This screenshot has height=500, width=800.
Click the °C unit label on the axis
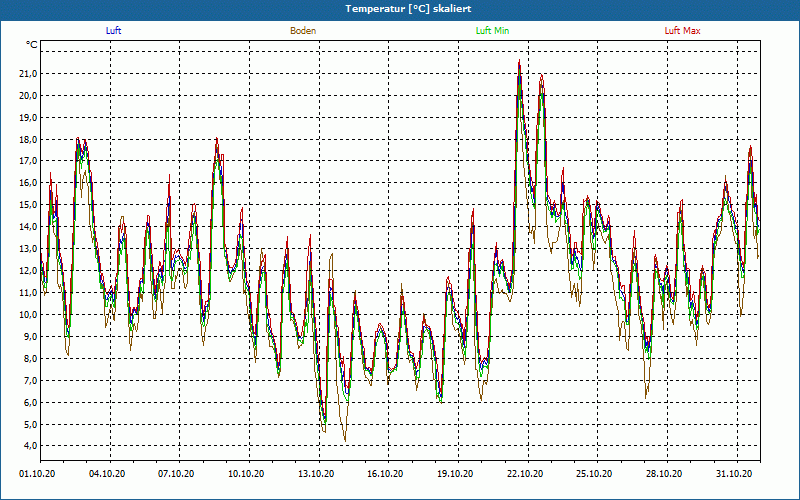pyautogui.click(x=32, y=45)
